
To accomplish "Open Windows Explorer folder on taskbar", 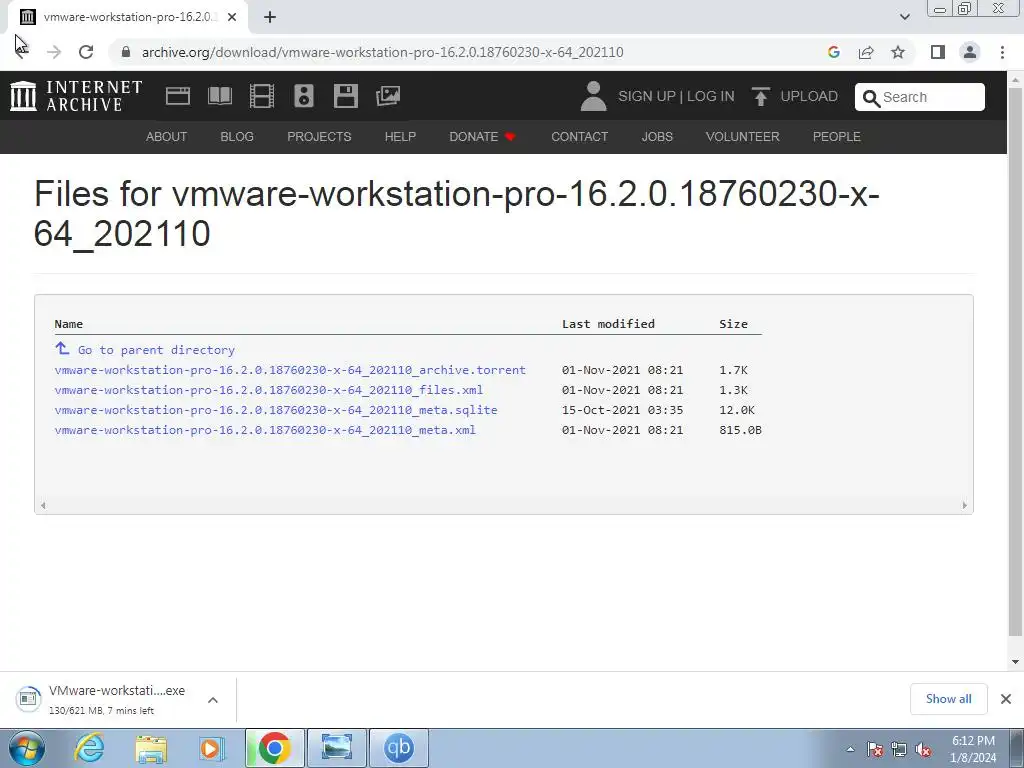I will [x=151, y=748].
